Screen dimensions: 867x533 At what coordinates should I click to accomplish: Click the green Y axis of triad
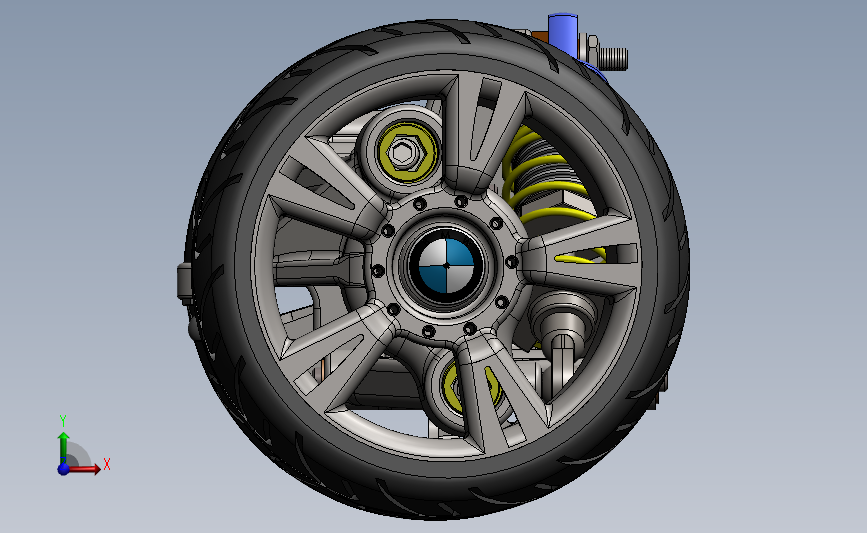coord(64,448)
